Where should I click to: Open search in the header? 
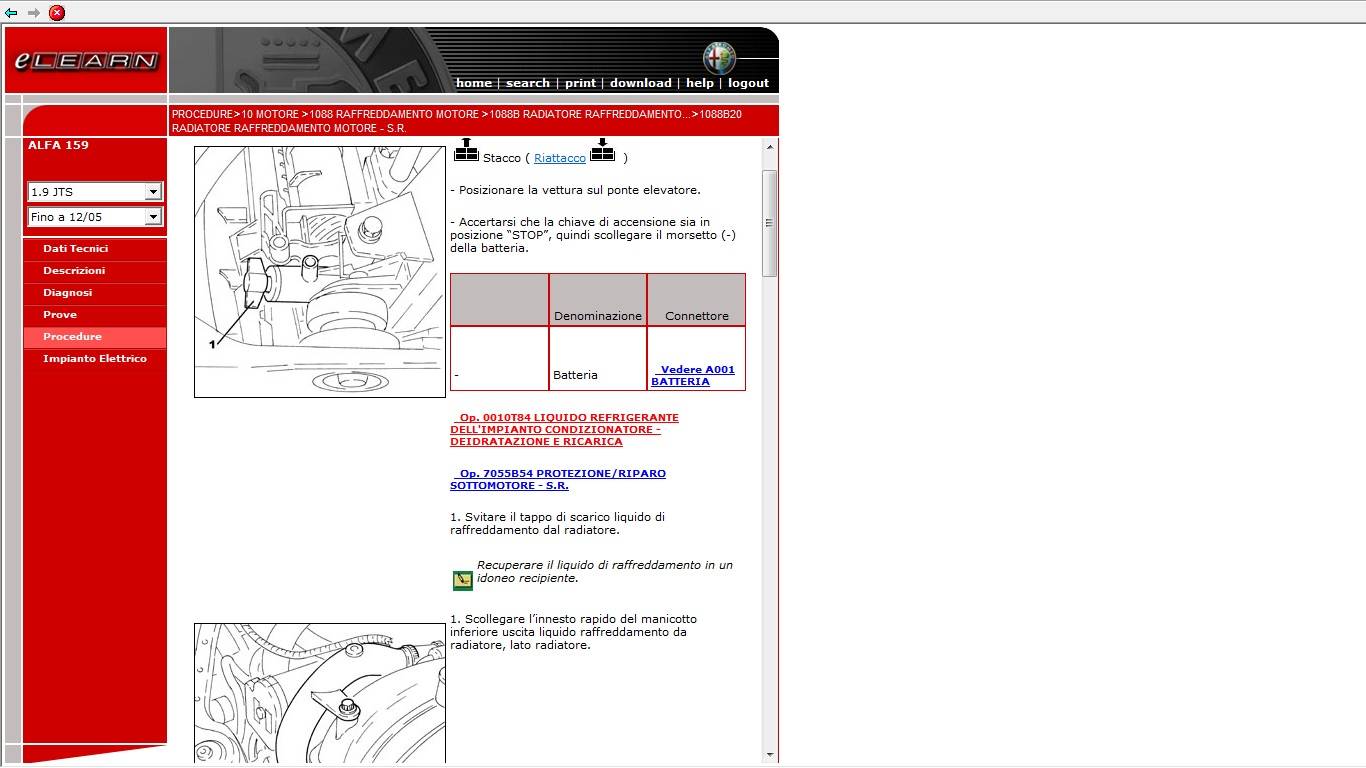[x=527, y=83]
